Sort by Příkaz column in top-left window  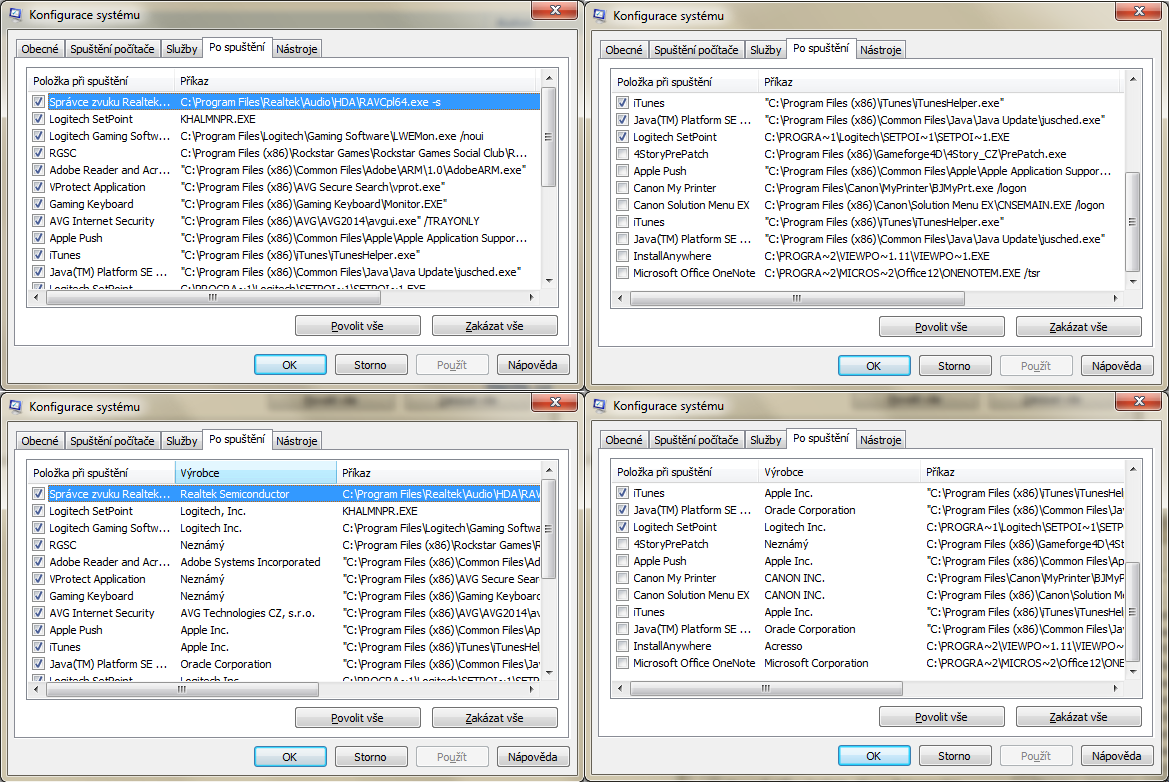355,81
